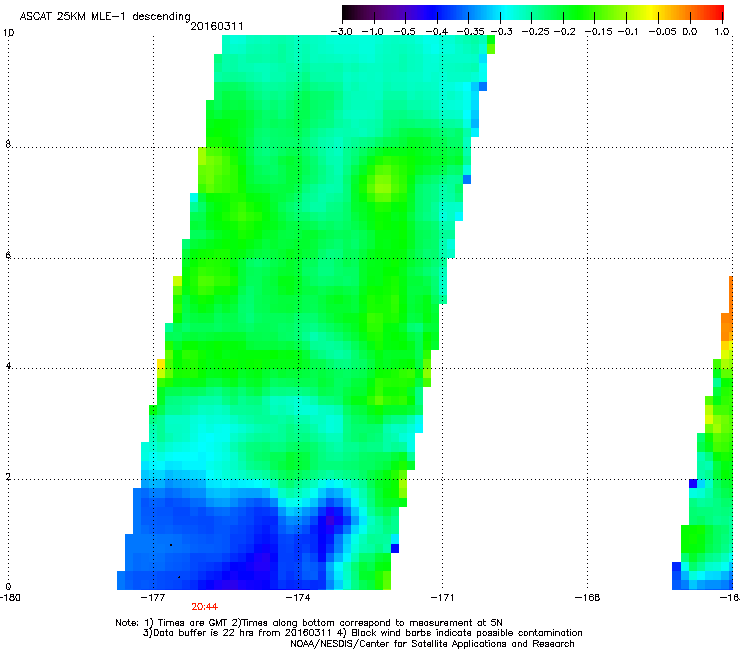Image resolution: width=740 pixels, height=650 pixels.
Task: Click the longitude label -177
Action: click(x=153, y=598)
